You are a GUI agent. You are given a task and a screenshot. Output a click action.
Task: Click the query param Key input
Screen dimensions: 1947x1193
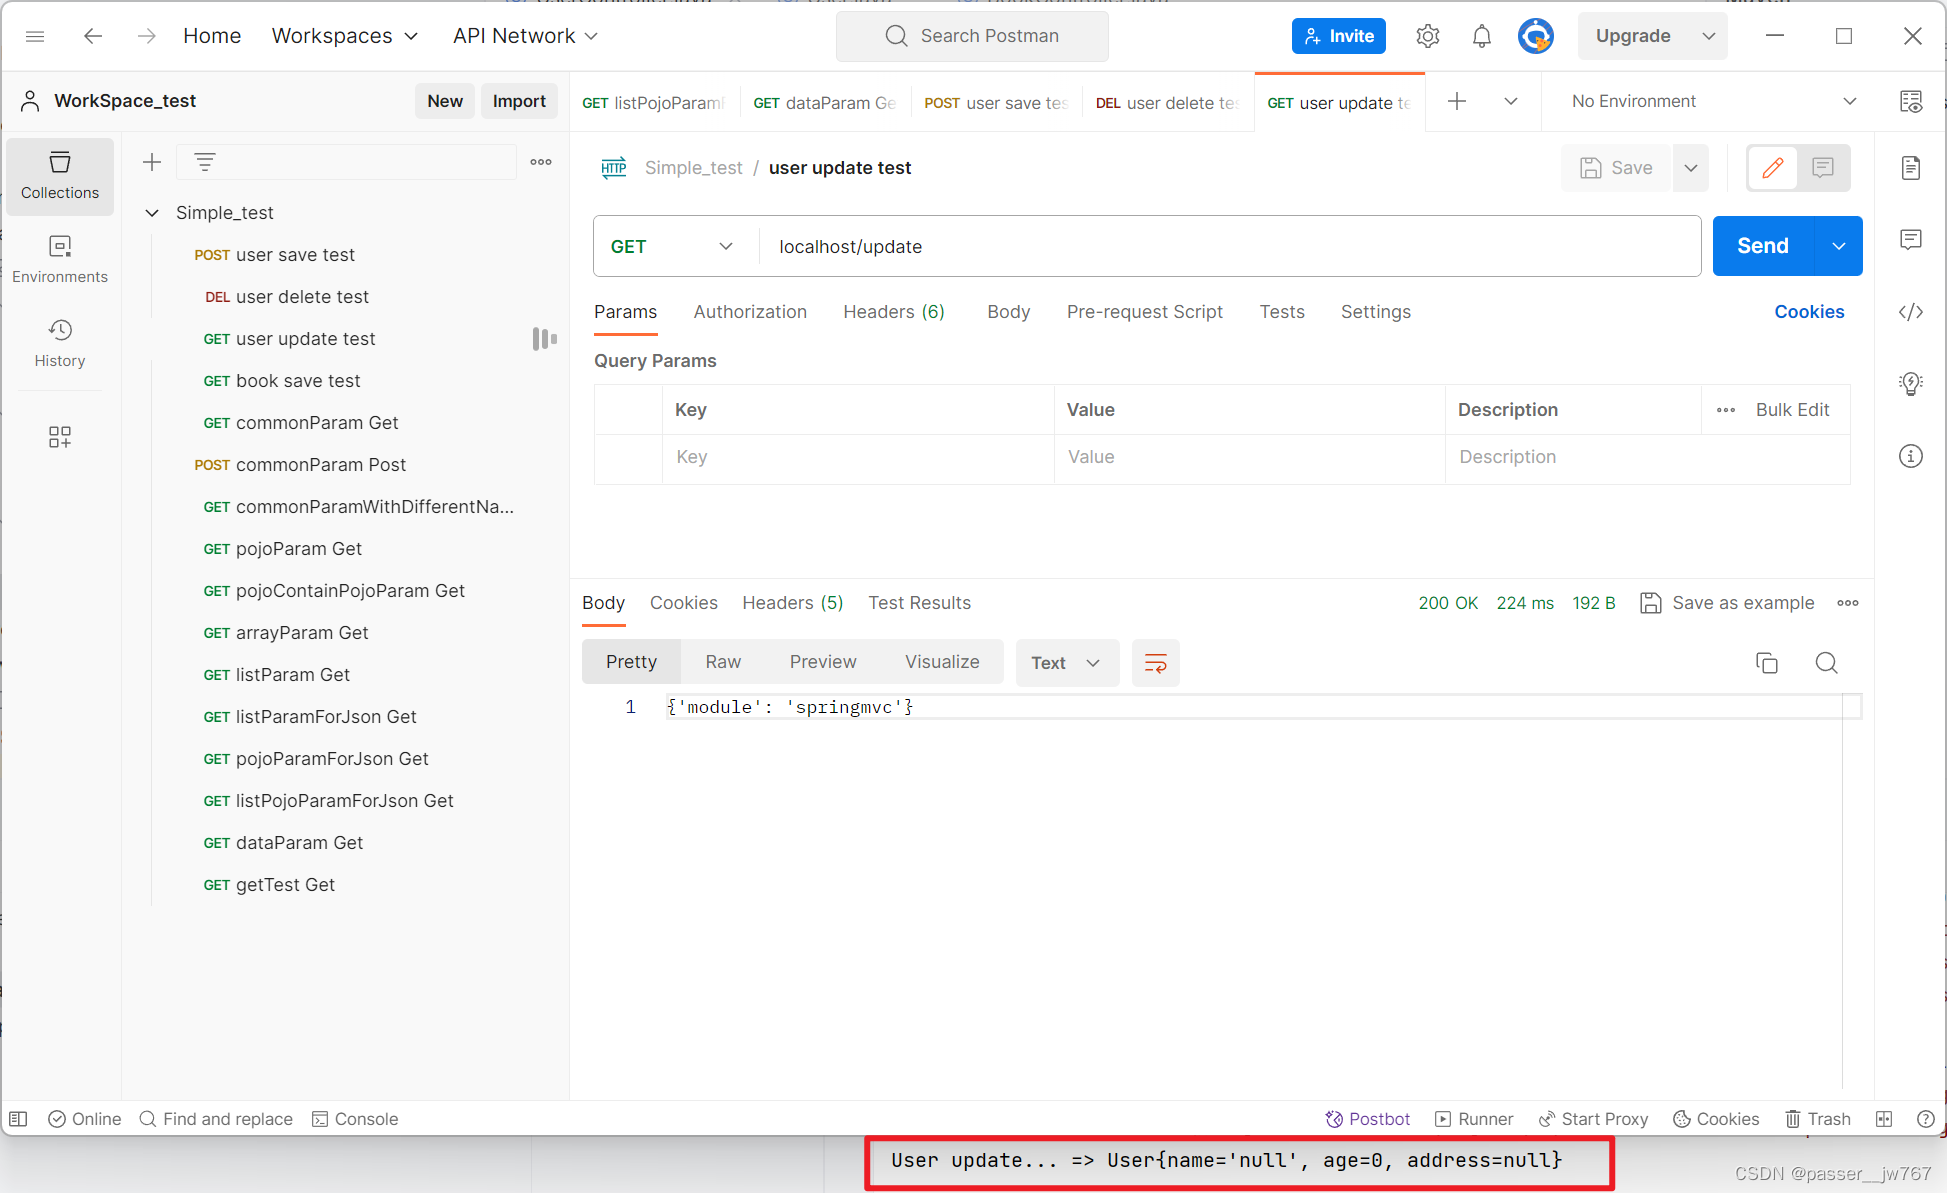[858, 457]
